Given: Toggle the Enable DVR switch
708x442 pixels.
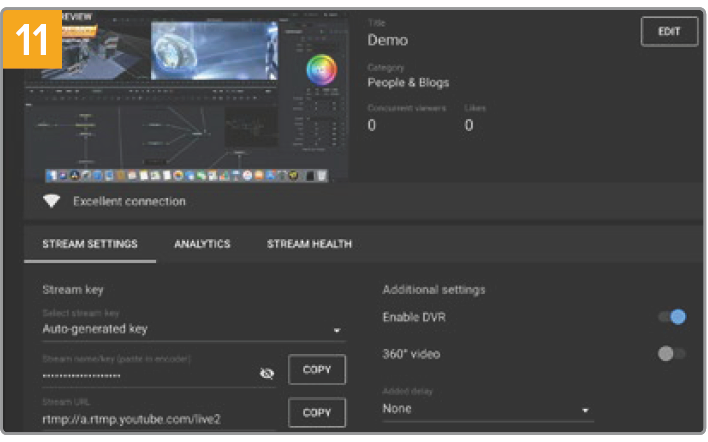Looking at the screenshot, I should [672, 317].
